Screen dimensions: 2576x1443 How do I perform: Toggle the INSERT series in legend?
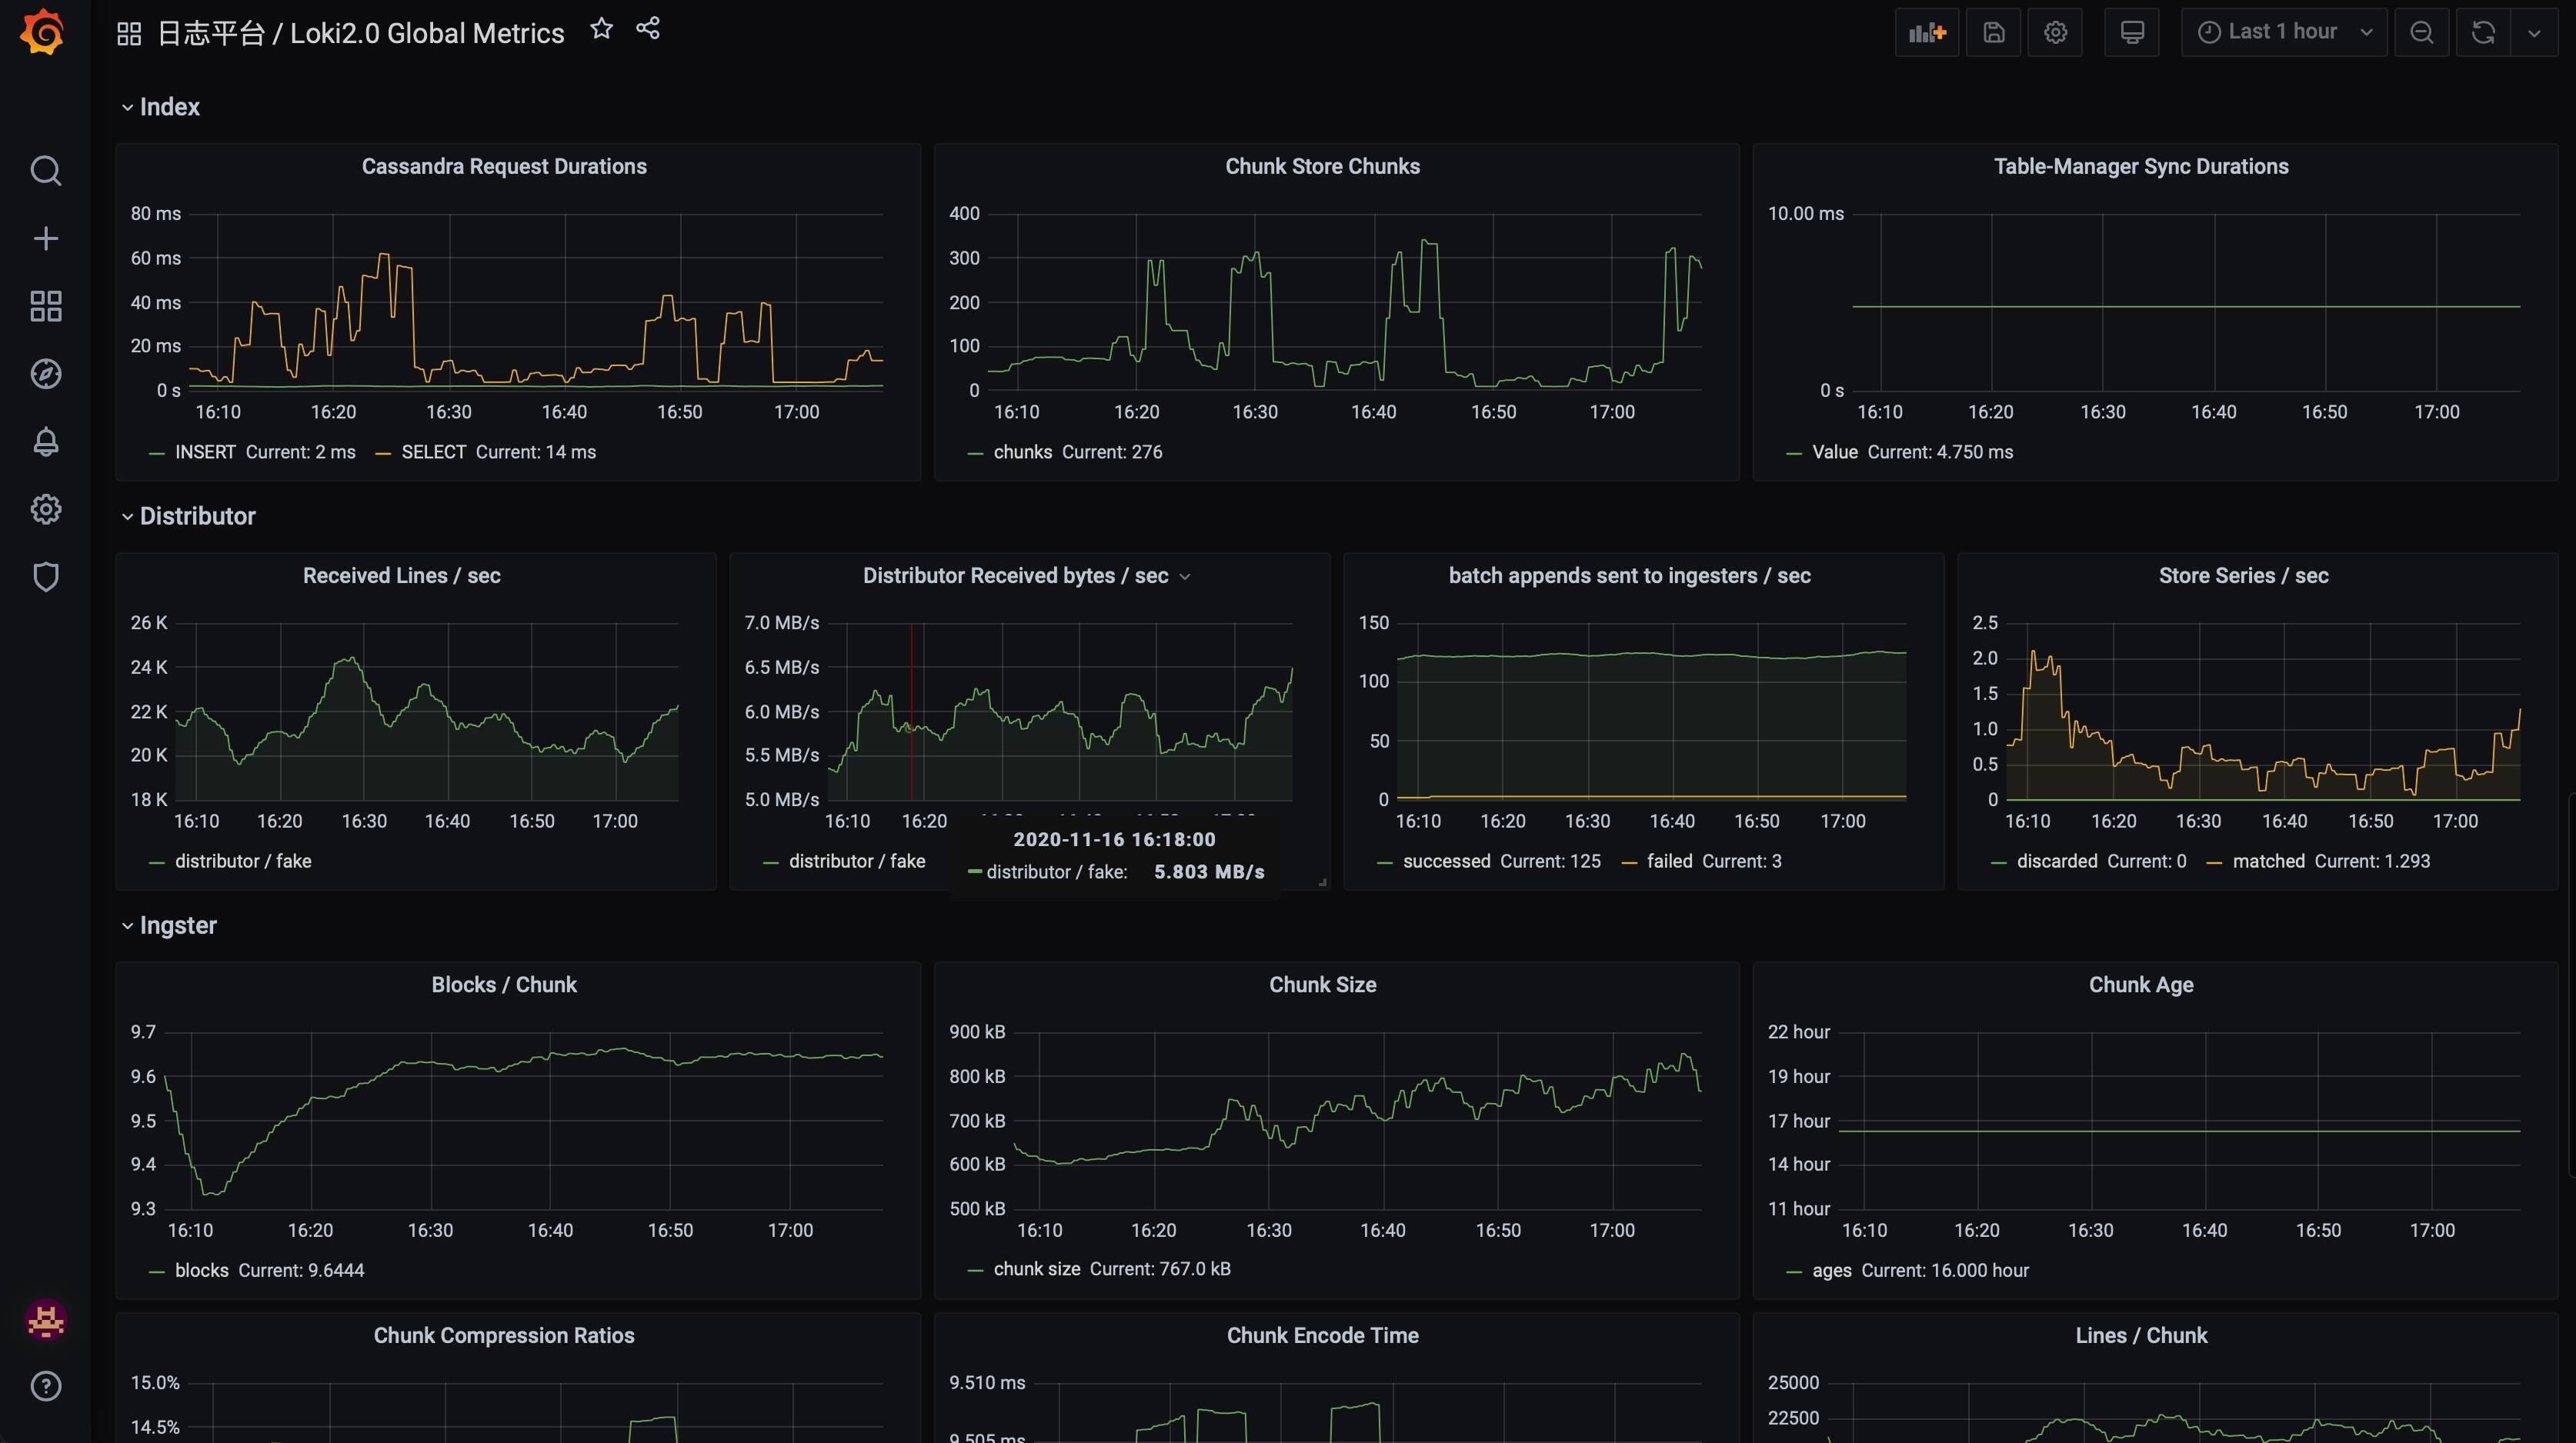pos(205,452)
